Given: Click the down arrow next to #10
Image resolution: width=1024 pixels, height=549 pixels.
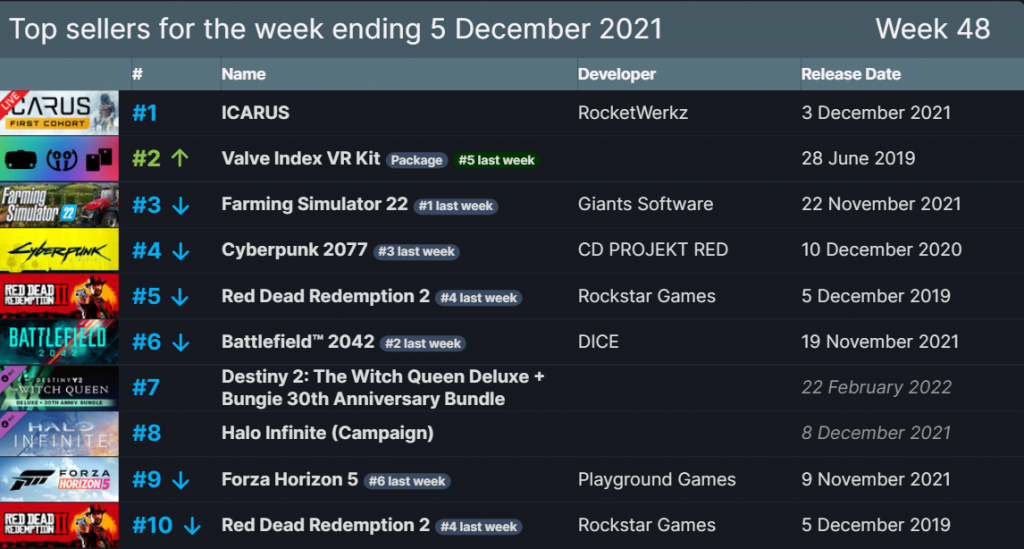Looking at the screenshot, I should [x=192, y=525].
